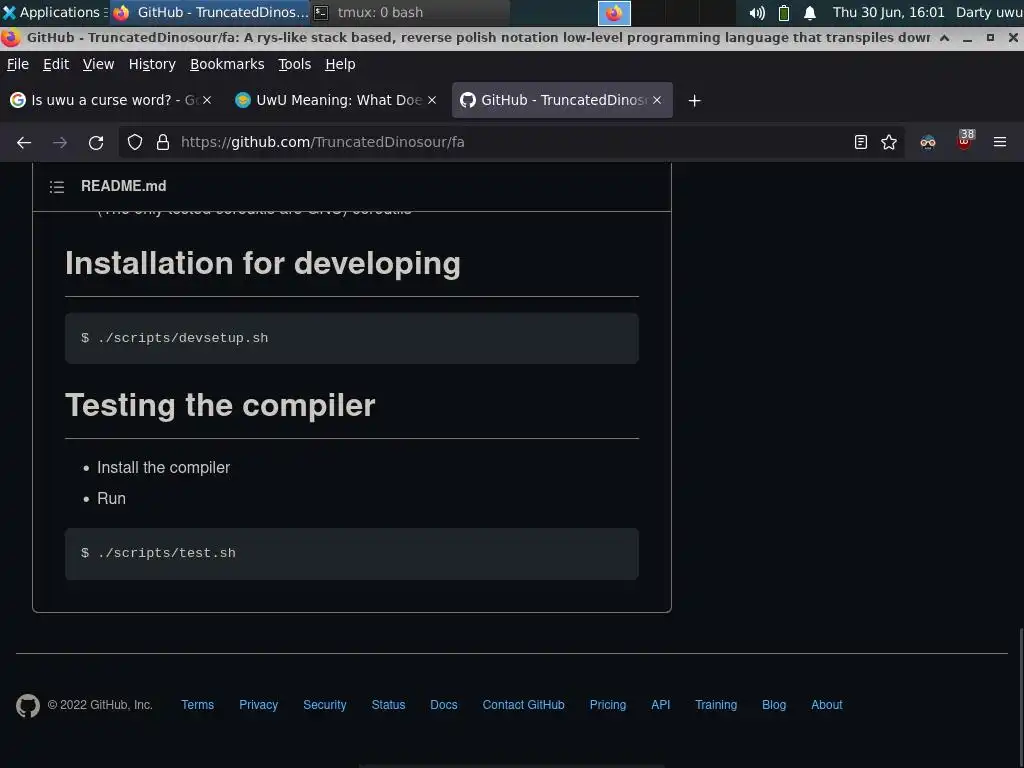The image size is (1024, 768).
Task: Open the Tools menu
Action: (294, 64)
